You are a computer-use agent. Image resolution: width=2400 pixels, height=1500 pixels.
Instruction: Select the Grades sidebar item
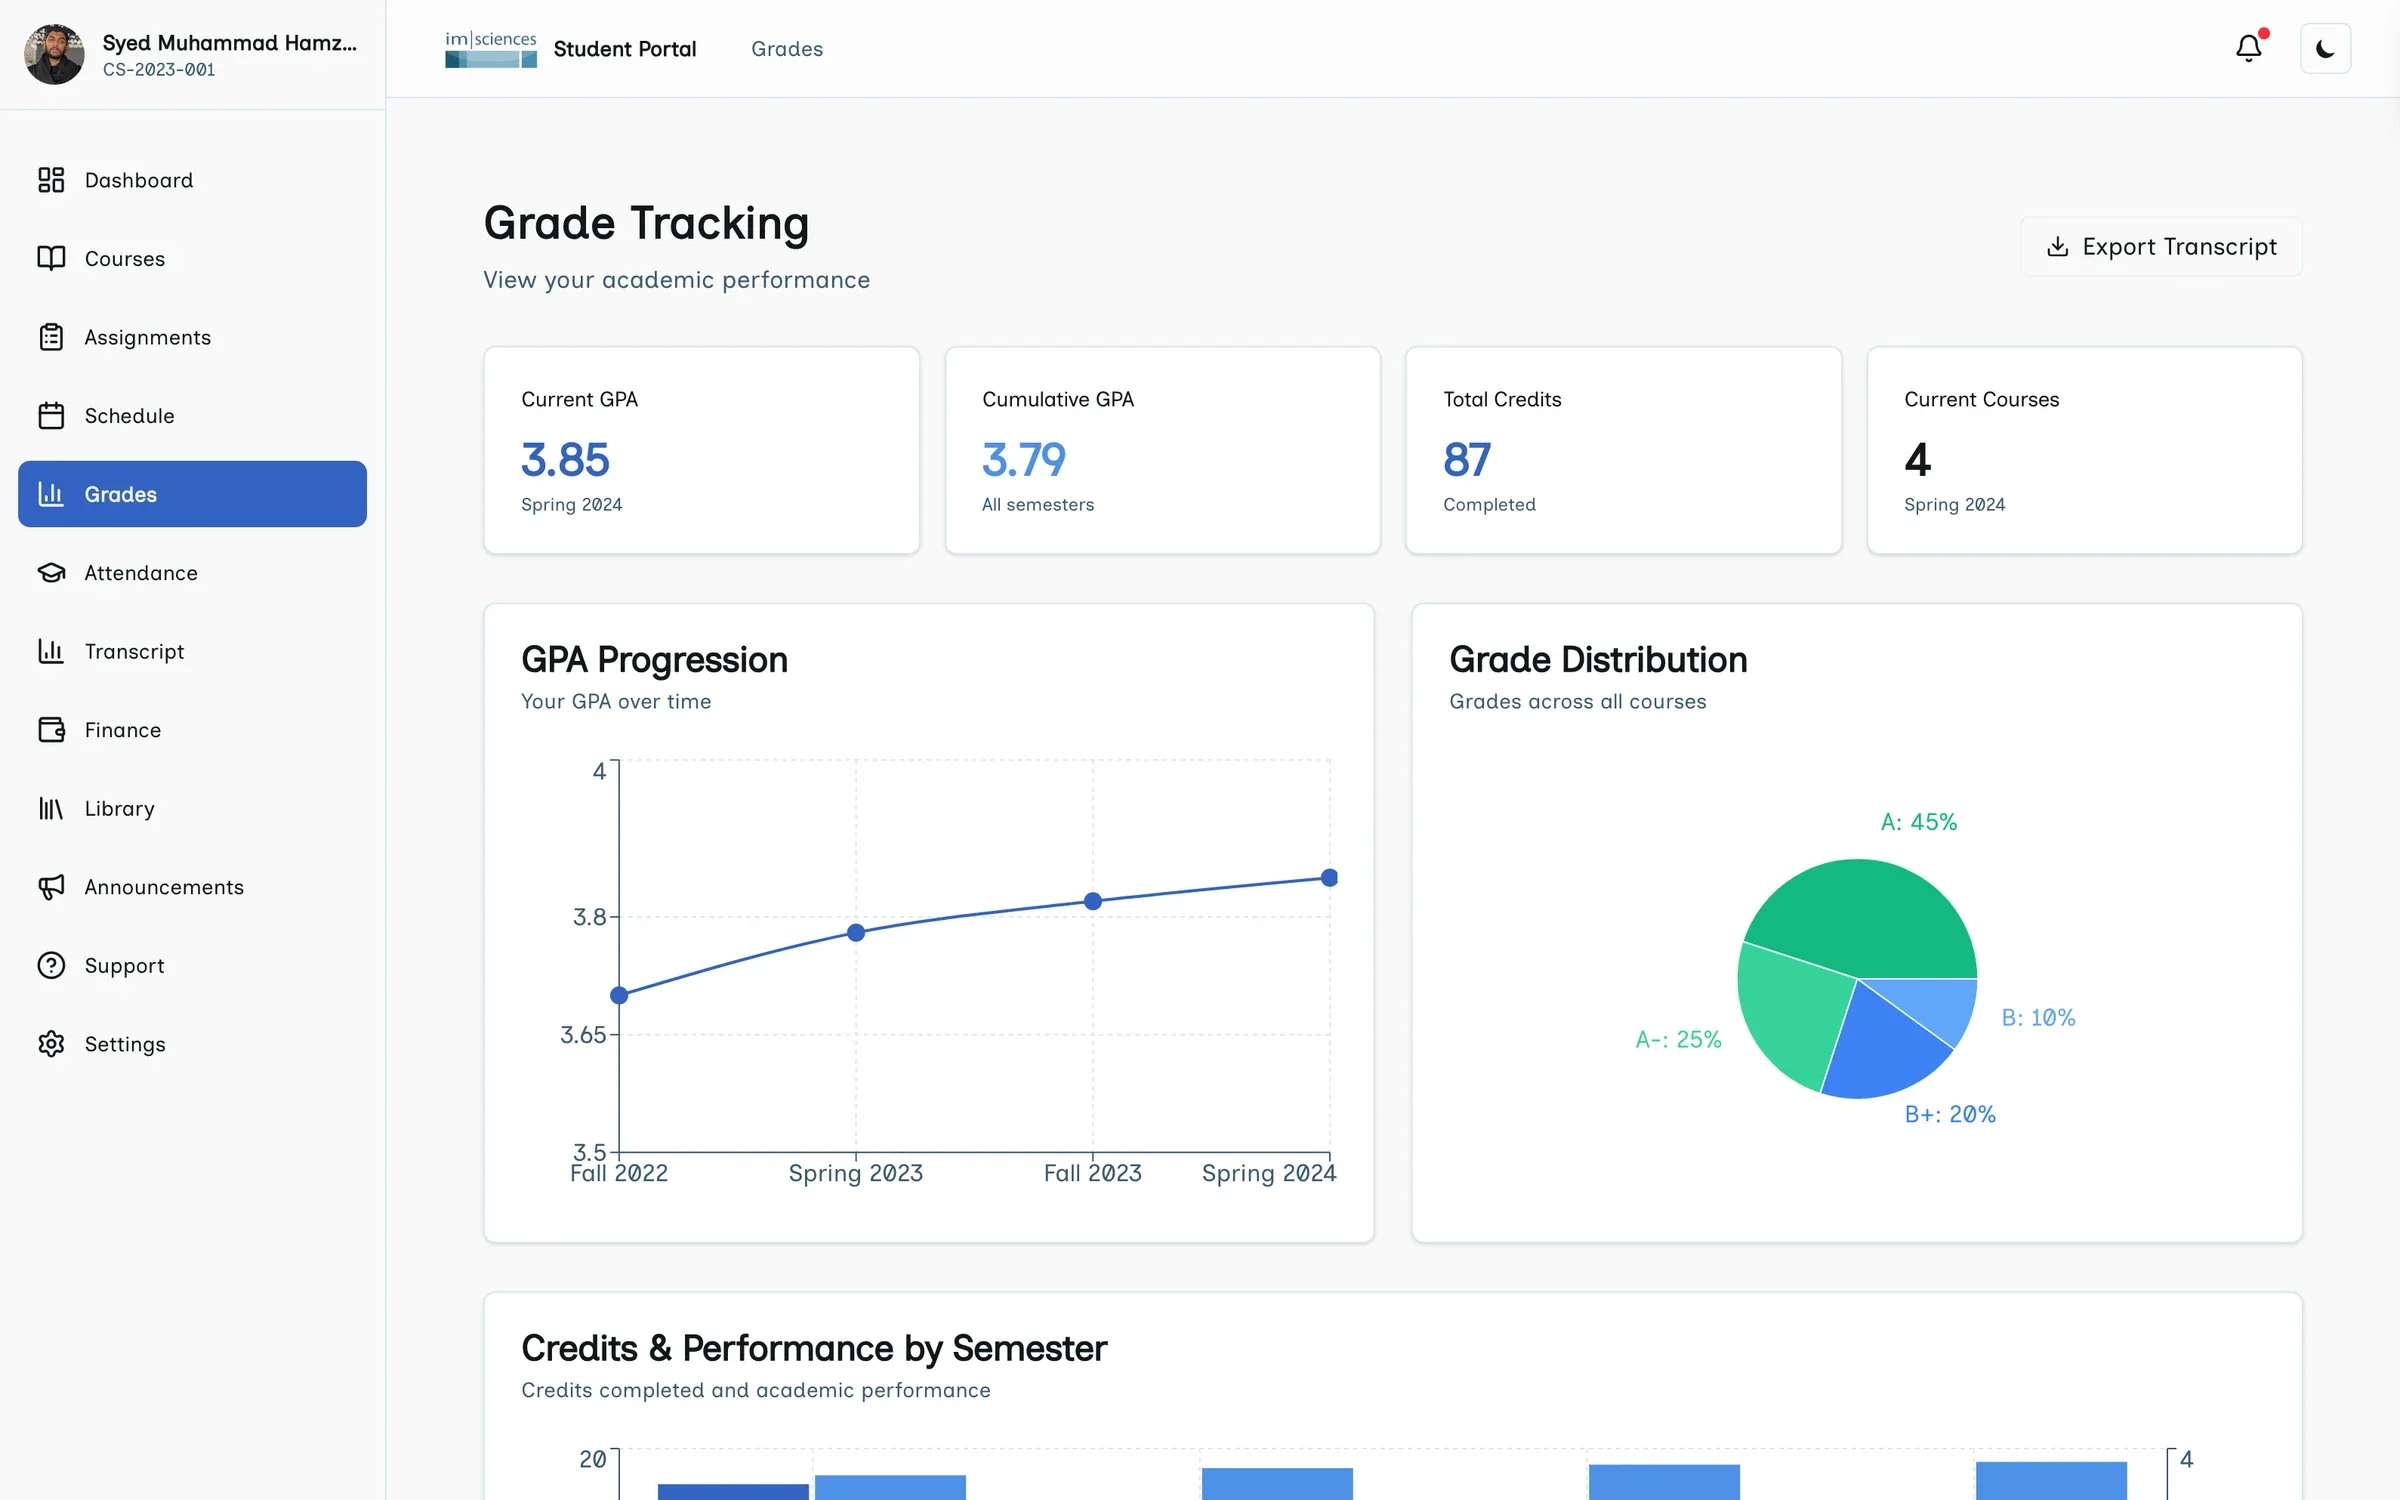tap(192, 494)
